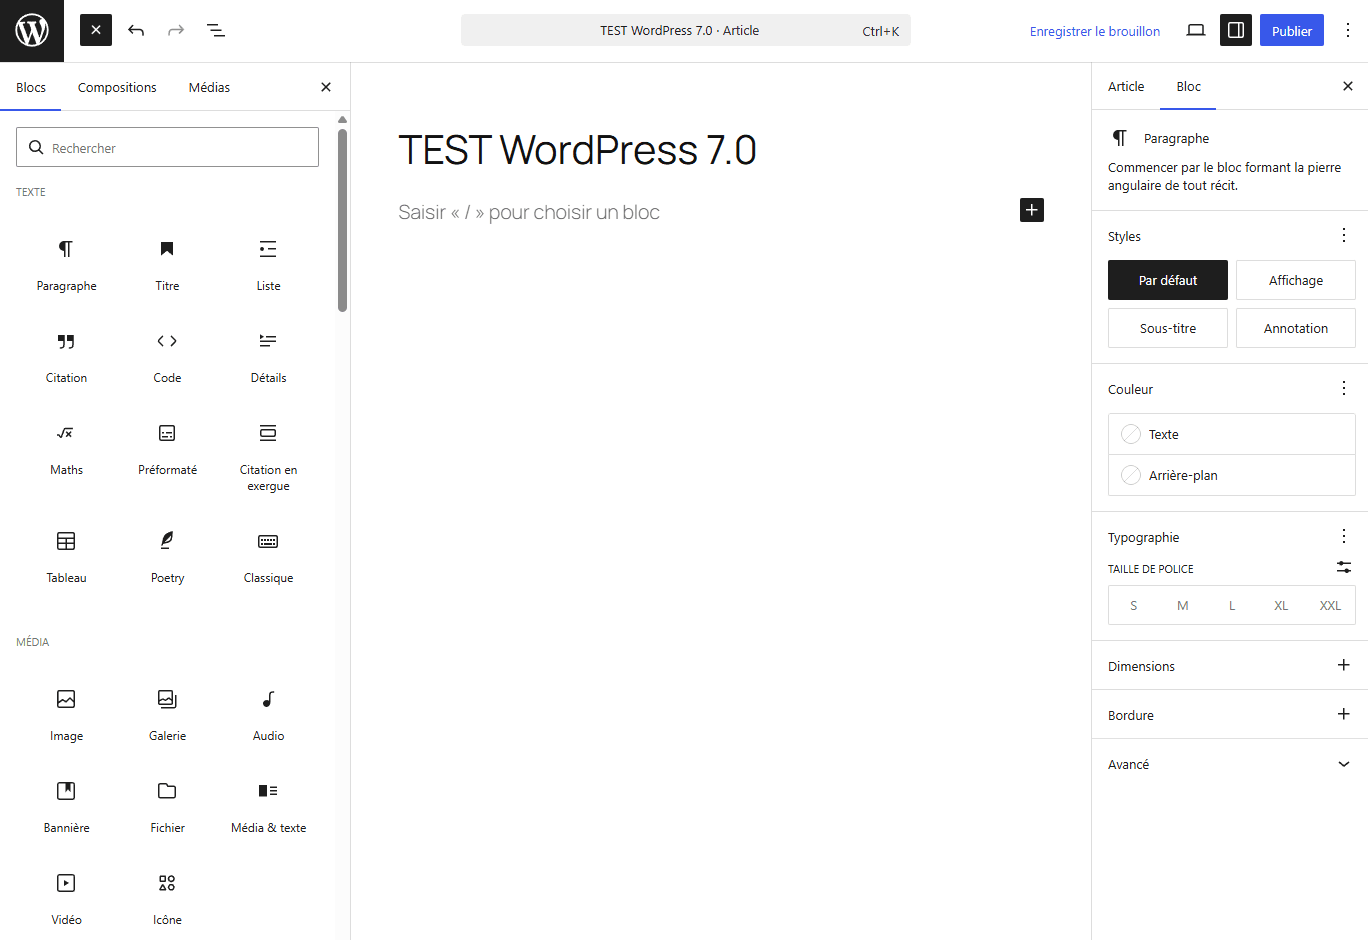Switch font size to XL
Image resolution: width=1368 pixels, height=940 pixels.
[1281, 605]
